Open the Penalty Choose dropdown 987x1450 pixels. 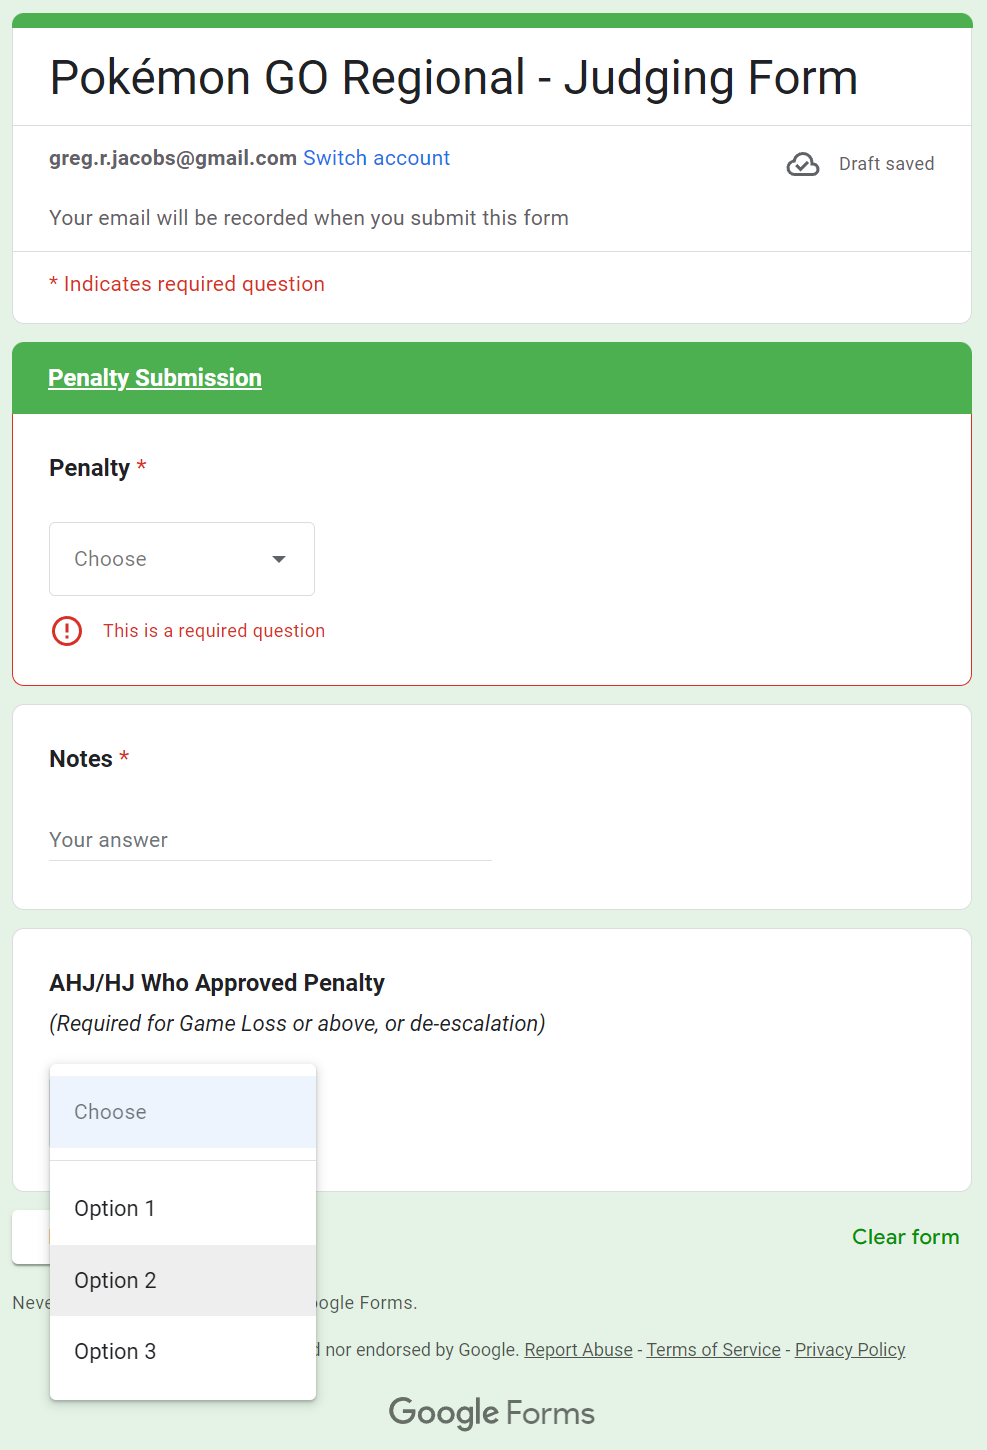(x=182, y=559)
